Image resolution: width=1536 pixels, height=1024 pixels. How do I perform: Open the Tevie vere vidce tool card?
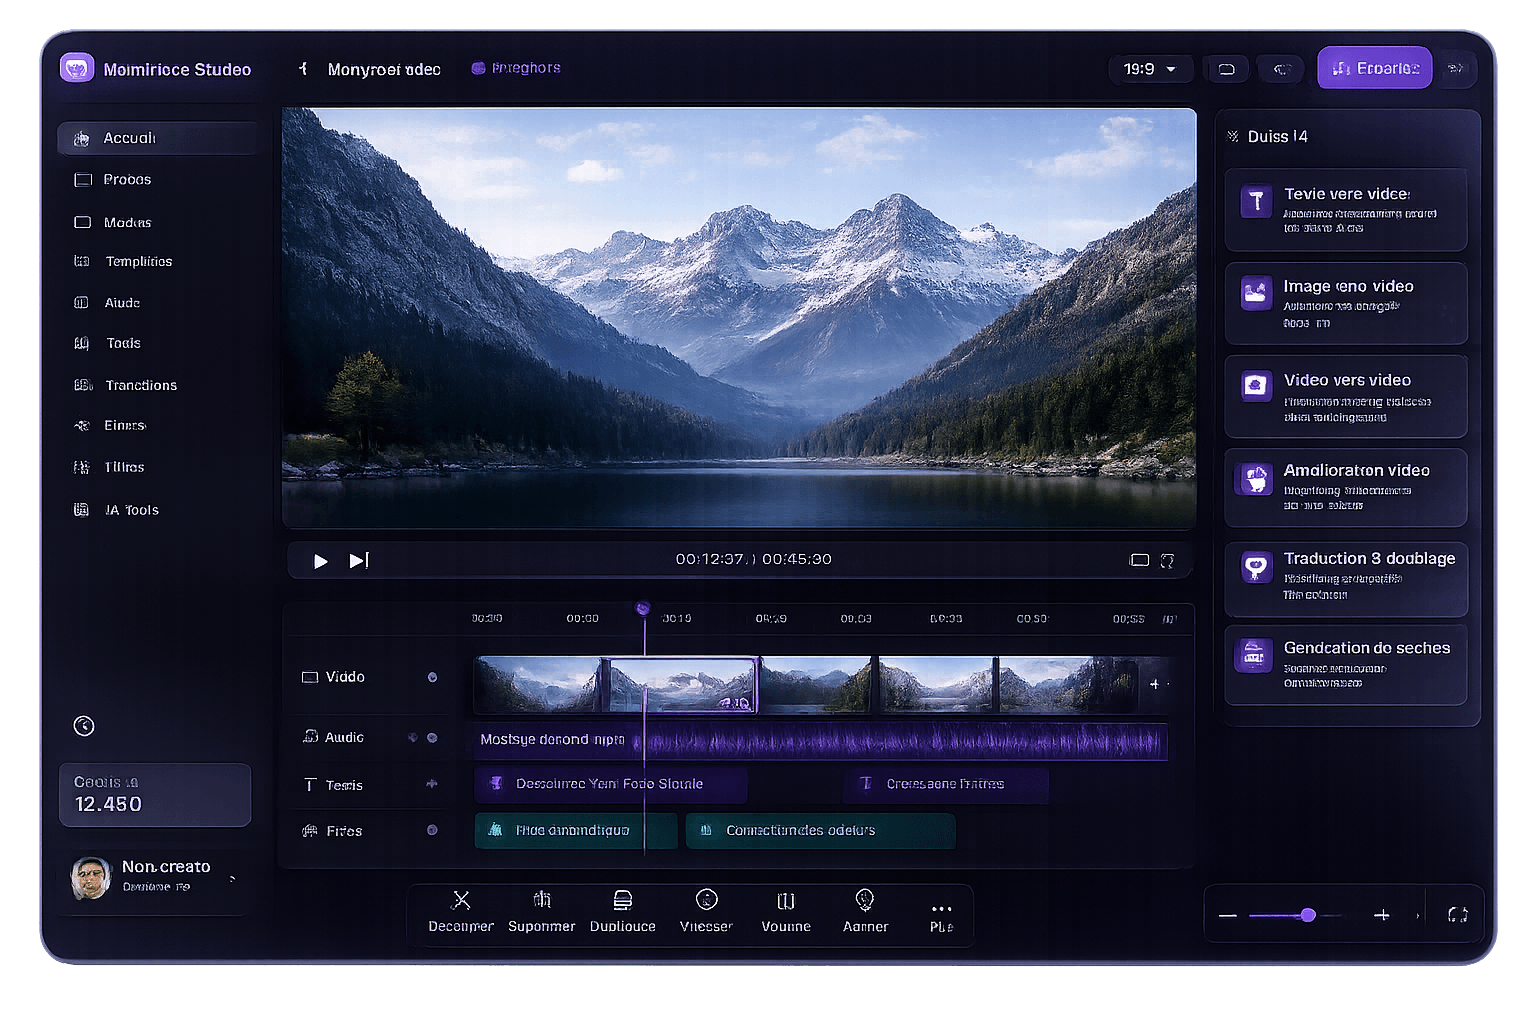click(x=1346, y=209)
